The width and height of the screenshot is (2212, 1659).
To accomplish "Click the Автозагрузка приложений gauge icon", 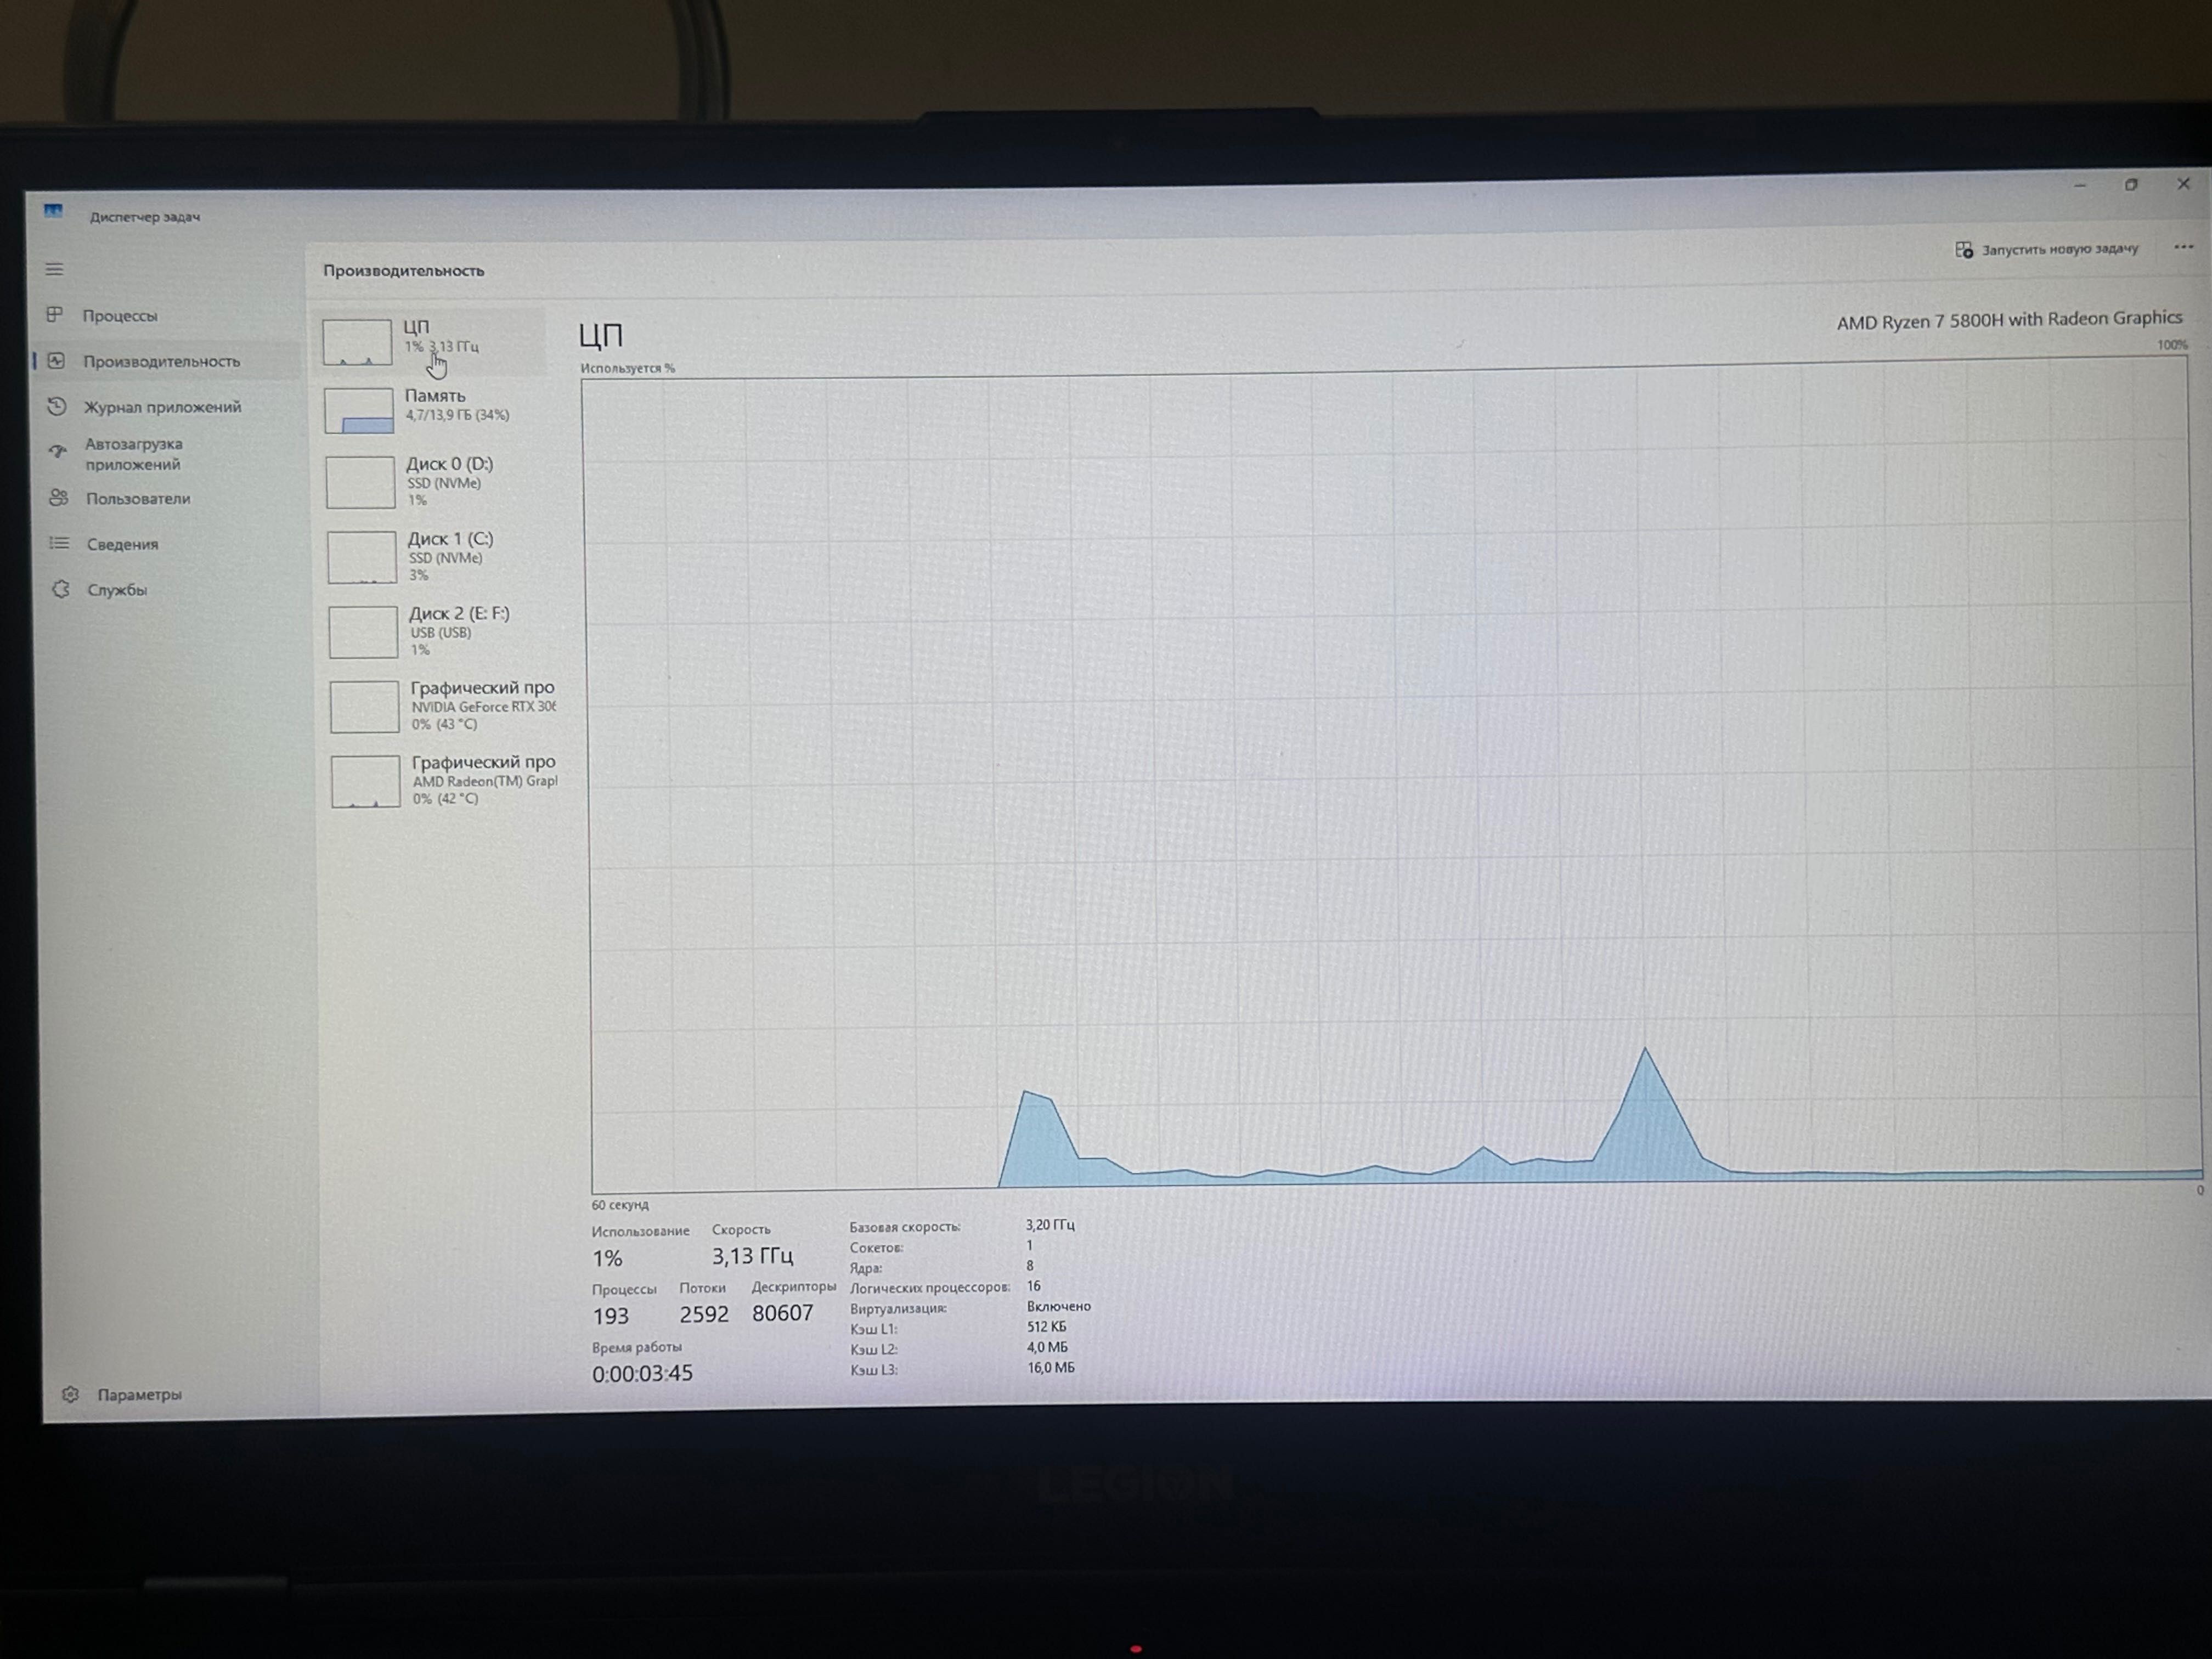I will click(58, 452).
